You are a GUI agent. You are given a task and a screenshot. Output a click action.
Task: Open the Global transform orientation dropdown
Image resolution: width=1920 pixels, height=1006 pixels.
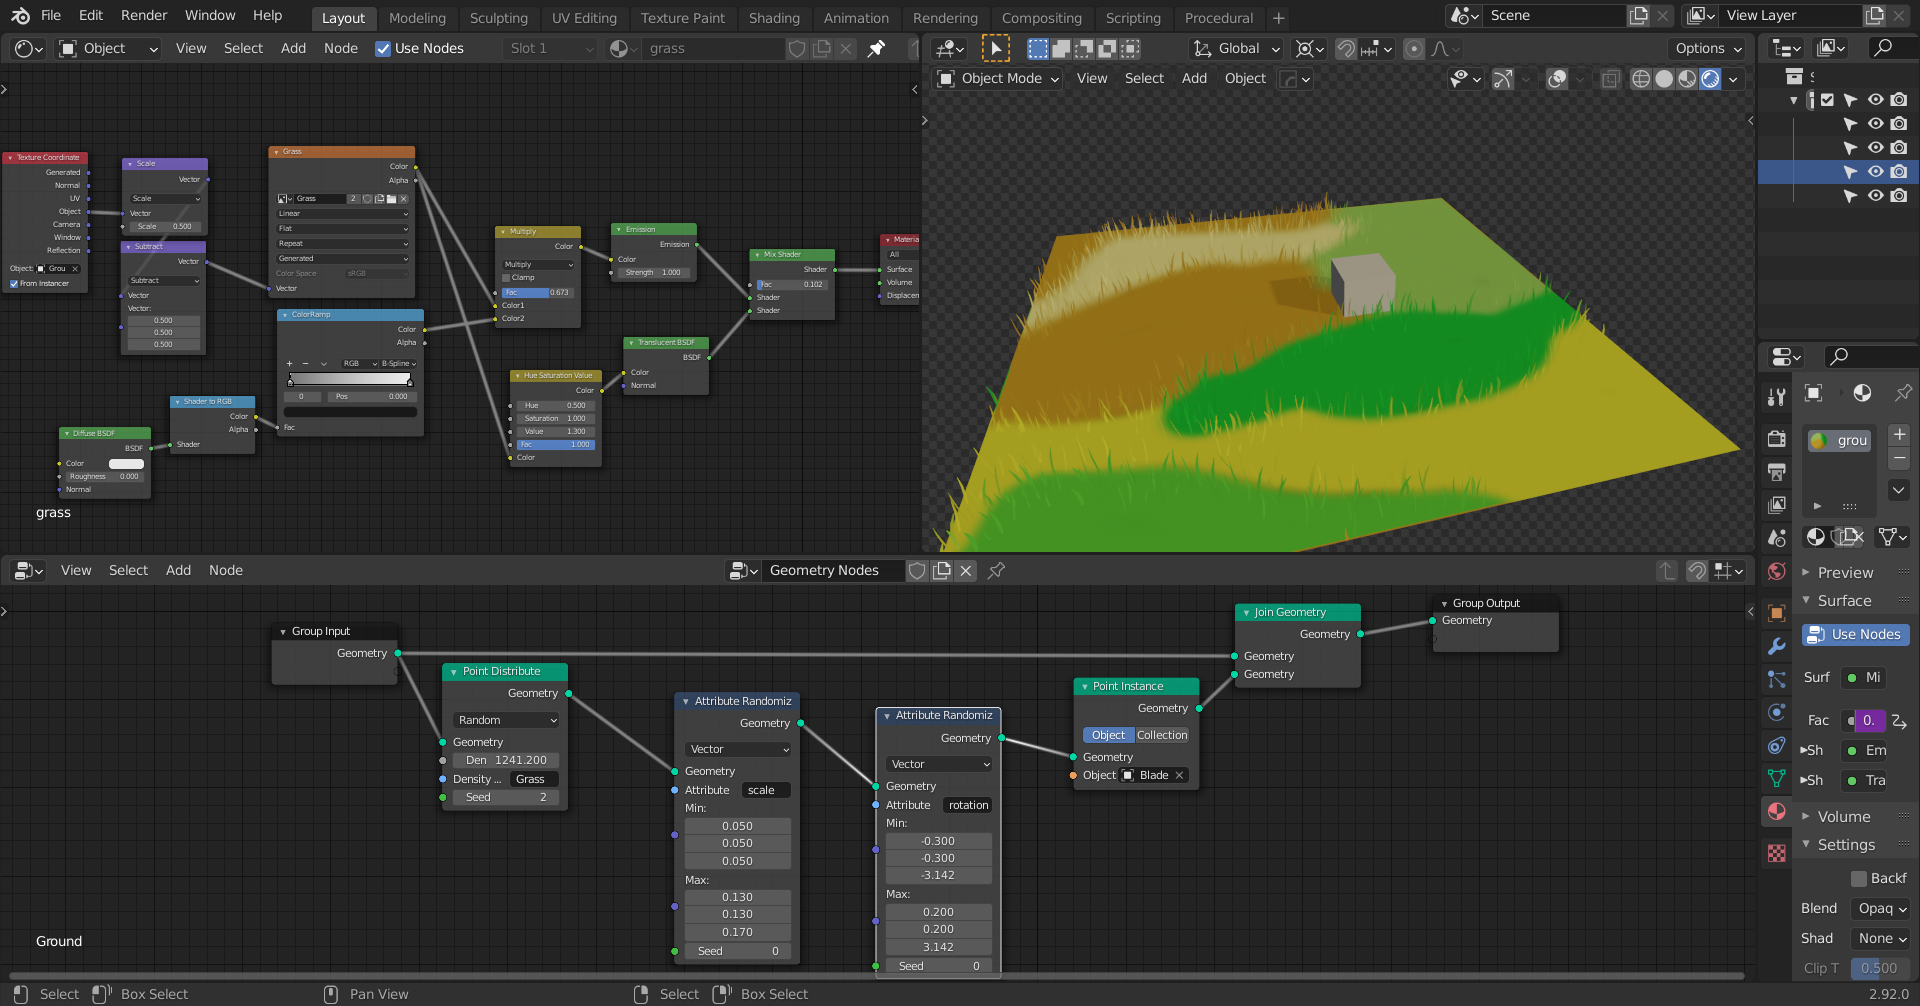(x=1237, y=48)
